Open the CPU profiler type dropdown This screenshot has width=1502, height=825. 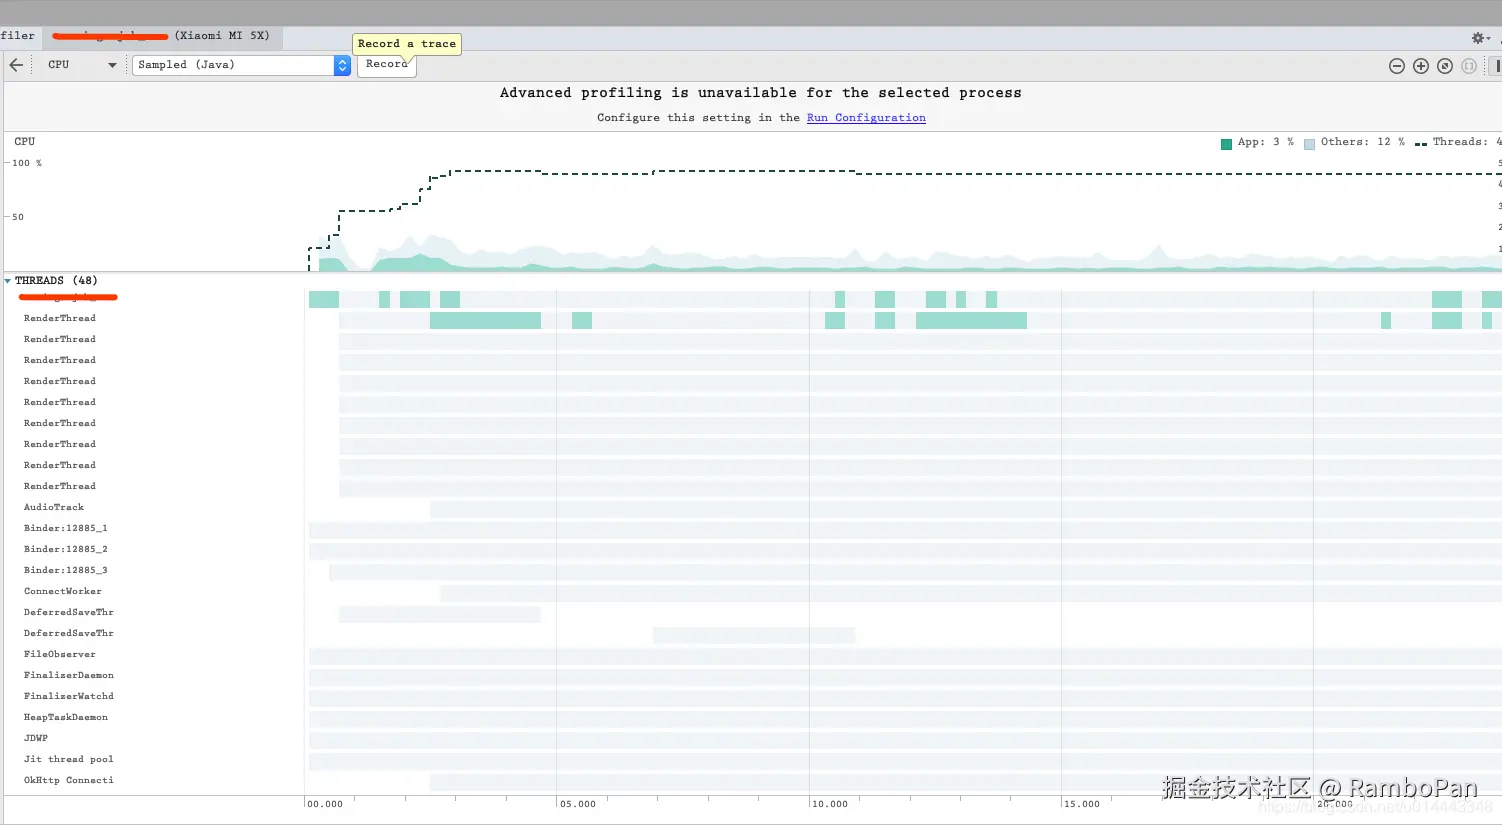82,65
